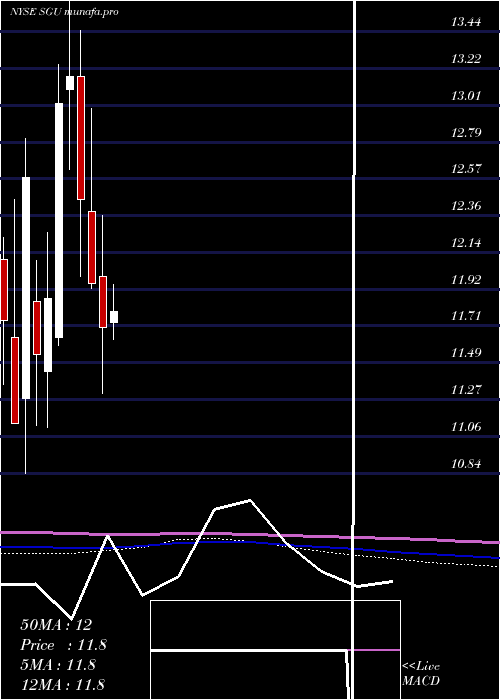Select the last small white candlestick

point(114,317)
